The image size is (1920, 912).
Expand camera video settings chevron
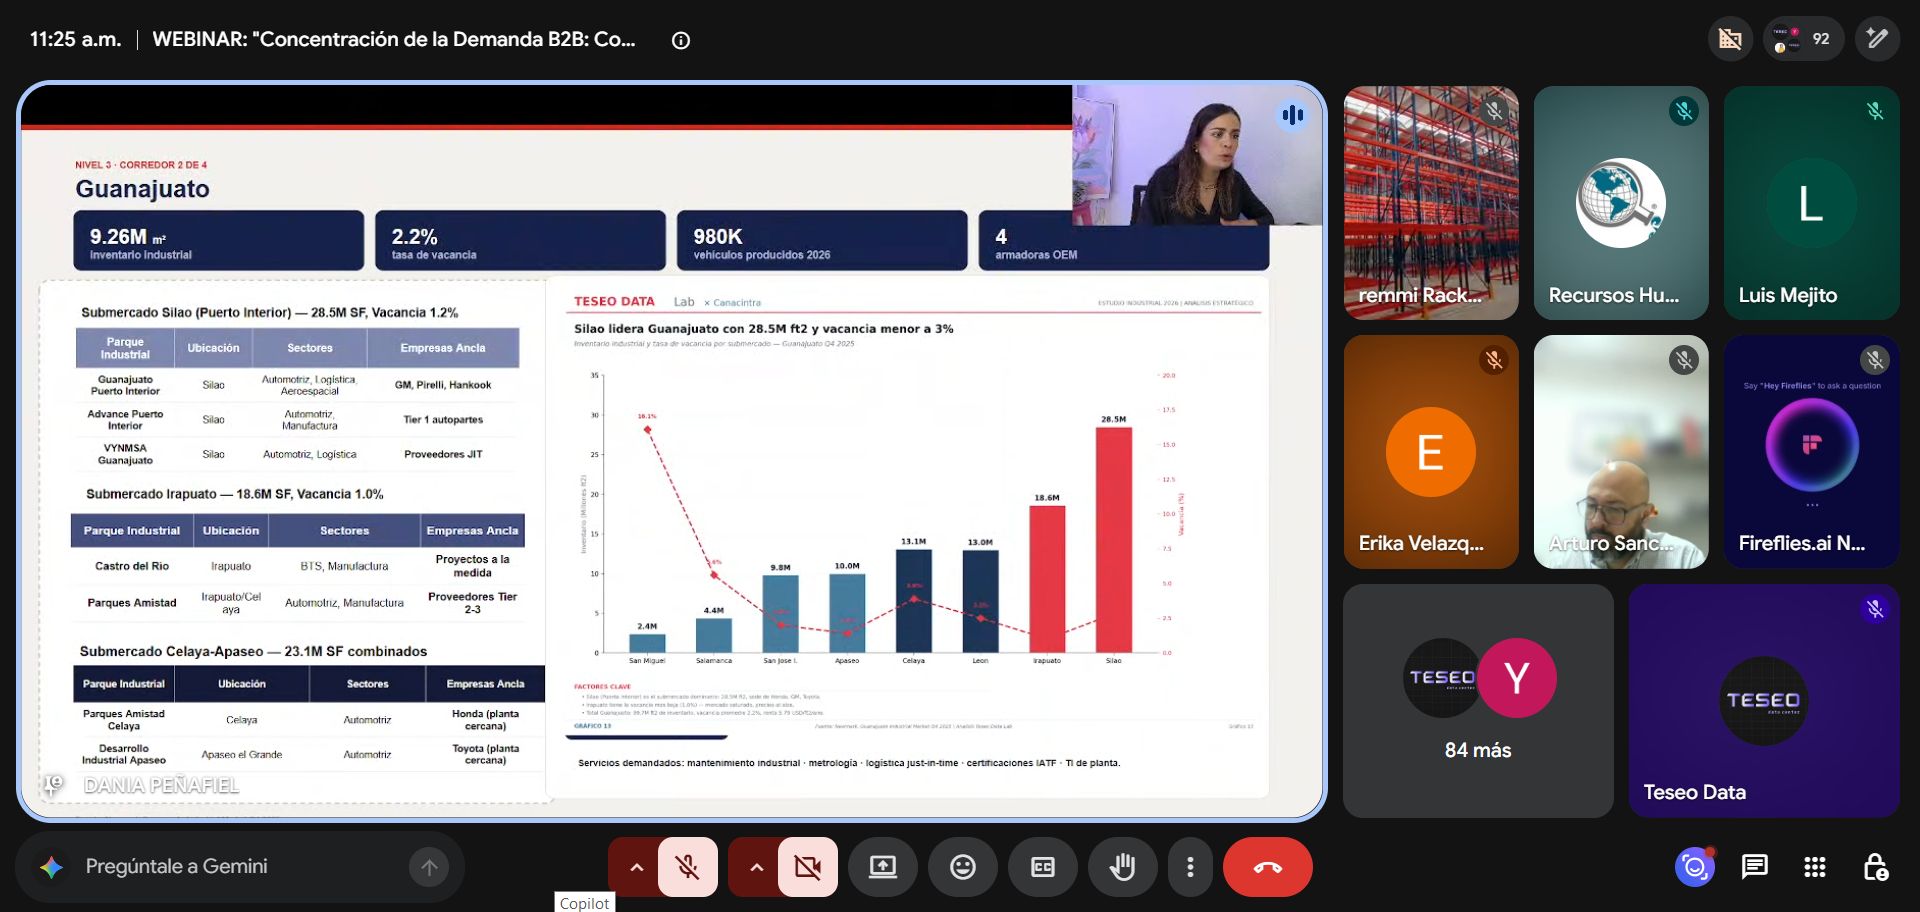point(757,867)
